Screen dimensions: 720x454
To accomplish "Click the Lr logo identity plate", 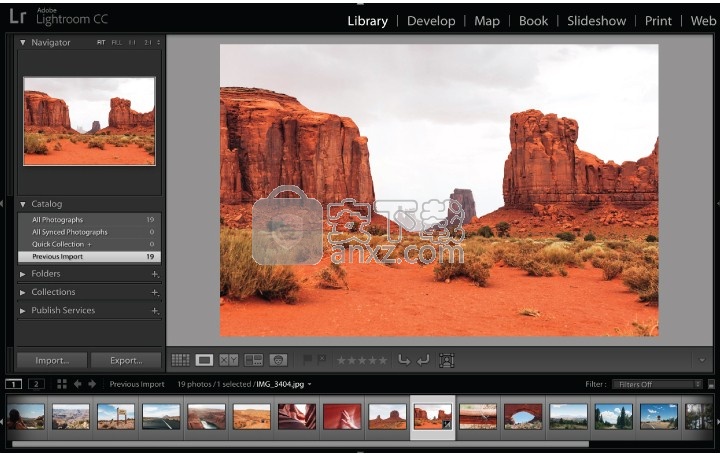I will [18, 17].
